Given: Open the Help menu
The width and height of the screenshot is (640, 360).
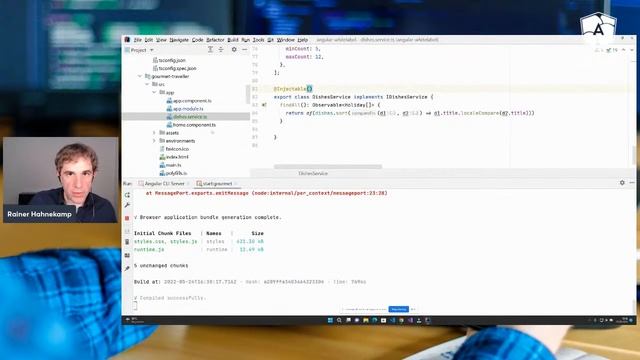Looking at the screenshot, I should [302, 40].
